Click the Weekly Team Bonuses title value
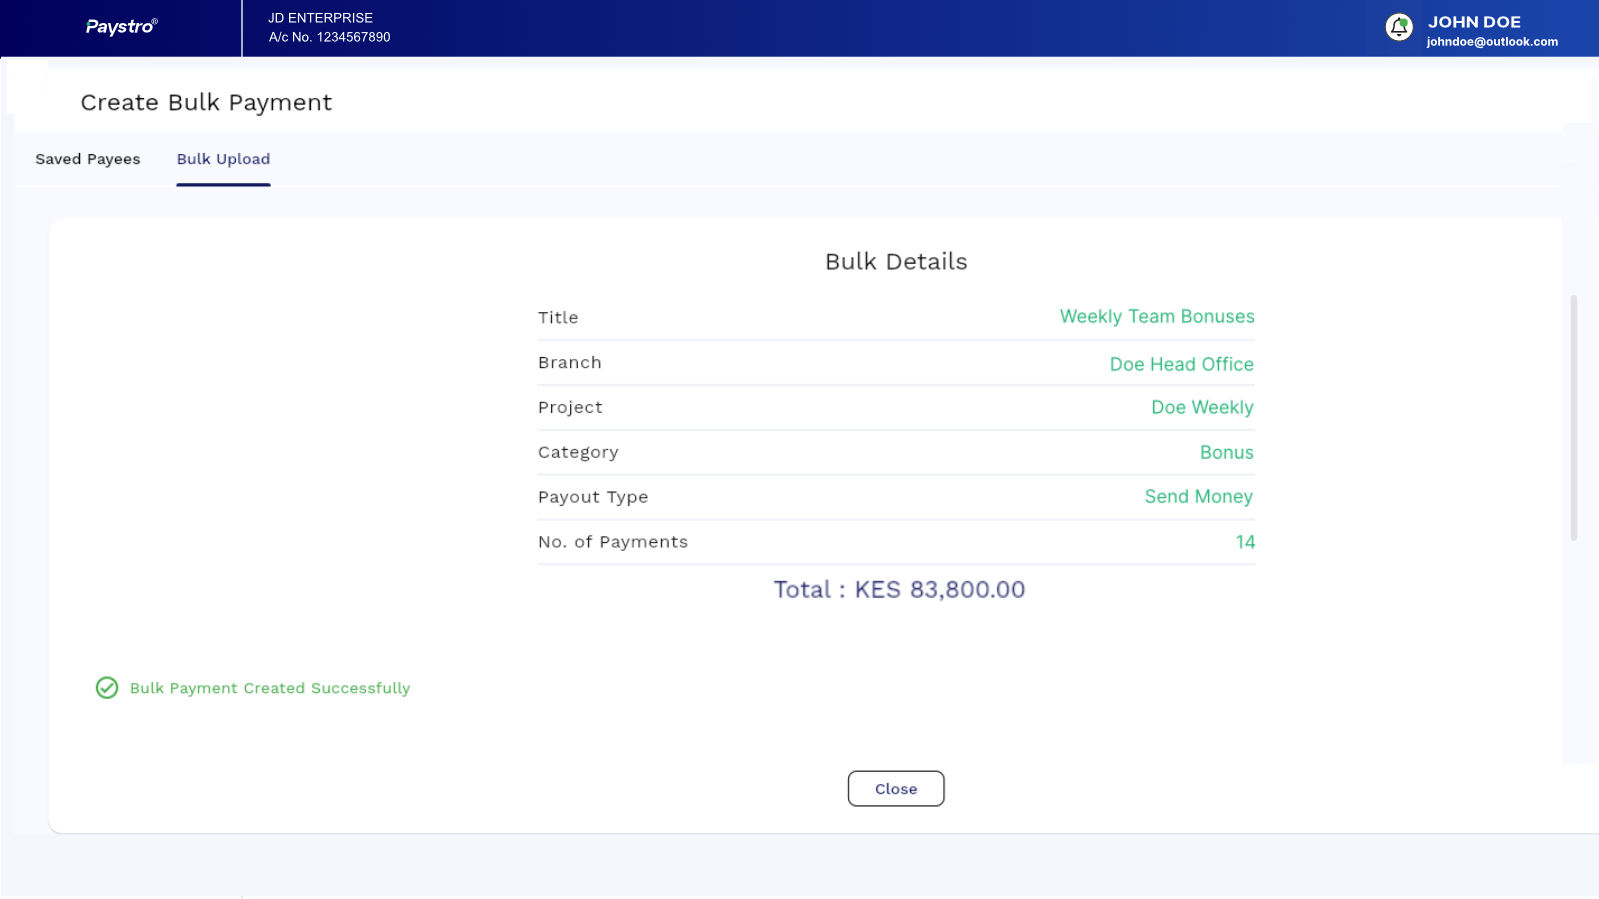The width and height of the screenshot is (1599, 899). [x=1156, y=317]
